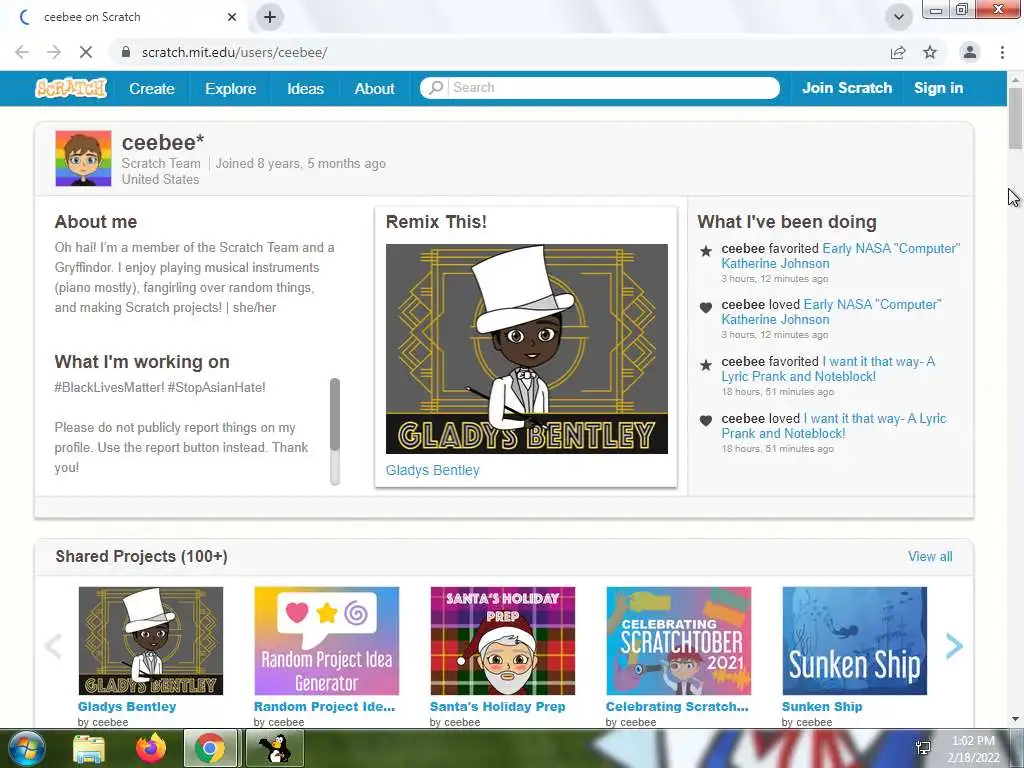
Task: View site info via the padlock icon
Action: (126, 52)
